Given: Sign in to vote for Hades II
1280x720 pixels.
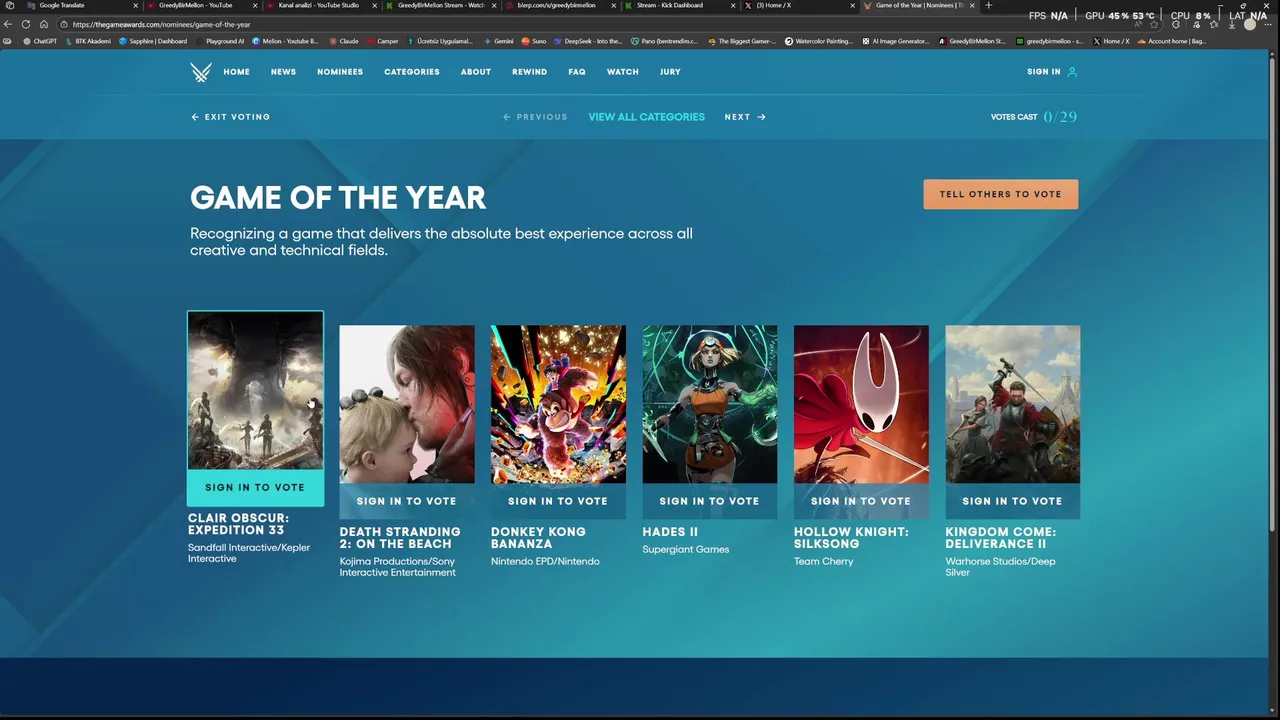Looking at the screenshot, I should pyautogui.click(x=710, y=501).
